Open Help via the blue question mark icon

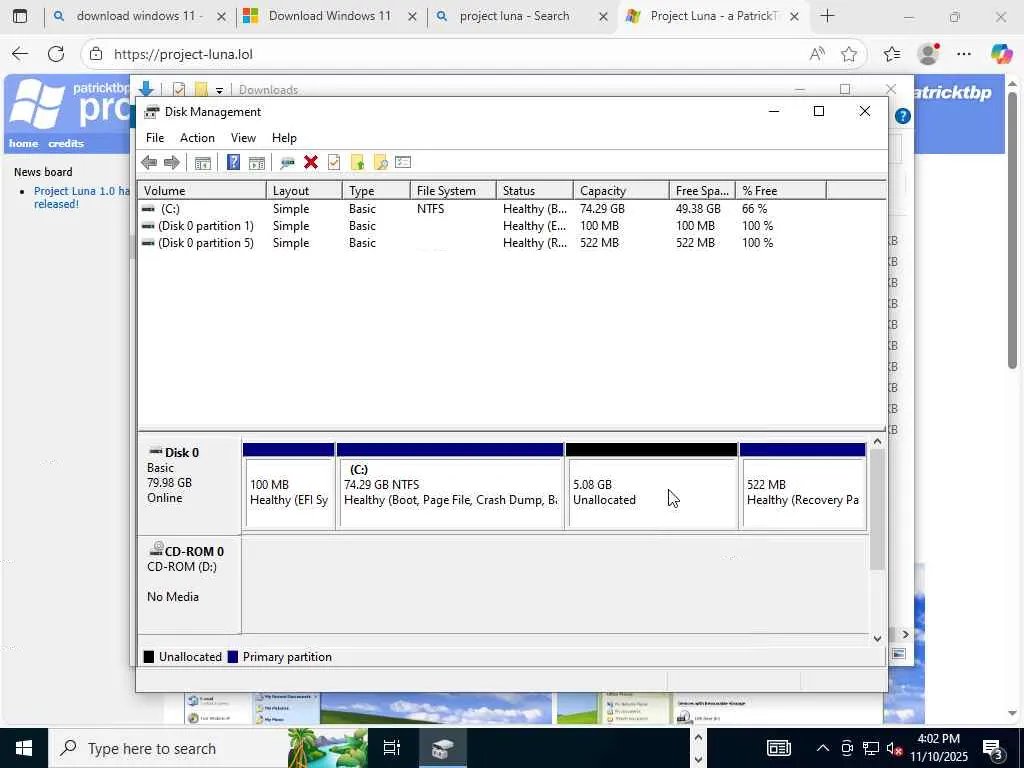point(233,163)
